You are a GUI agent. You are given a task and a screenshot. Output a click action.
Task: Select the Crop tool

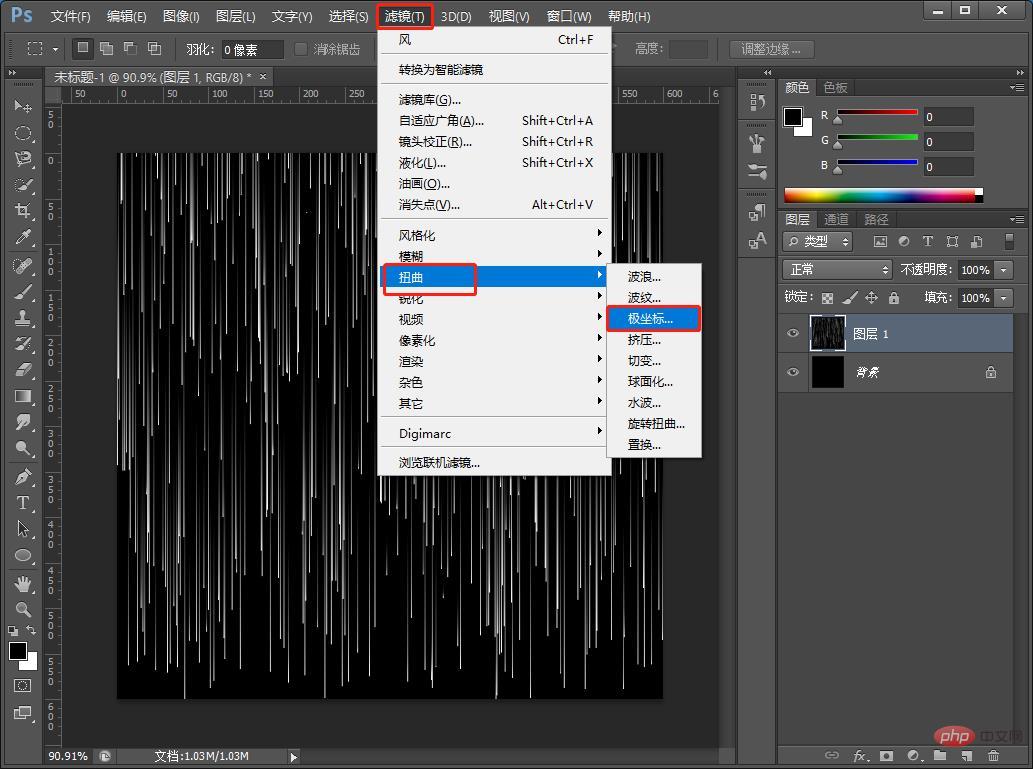click(23, 211)
